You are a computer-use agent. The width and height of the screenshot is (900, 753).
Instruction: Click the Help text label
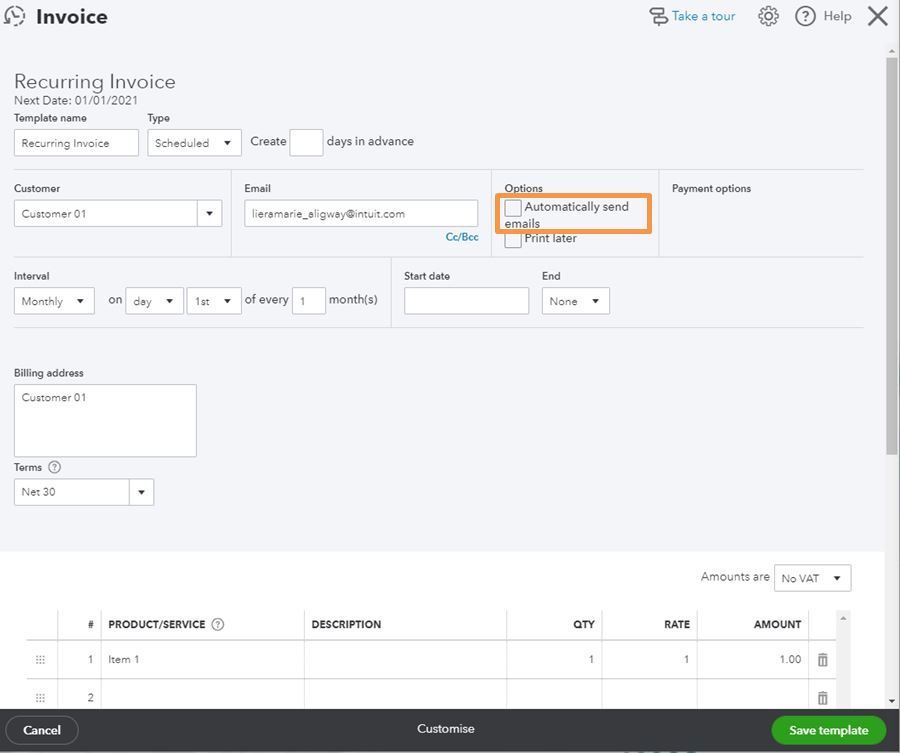837,16
